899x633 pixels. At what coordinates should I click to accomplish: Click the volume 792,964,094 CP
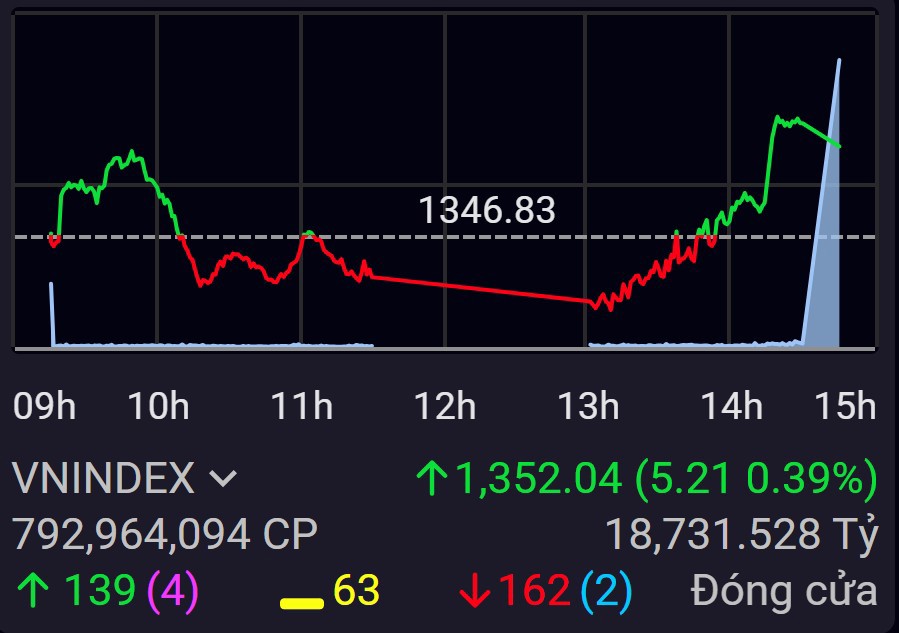[165, 534]
